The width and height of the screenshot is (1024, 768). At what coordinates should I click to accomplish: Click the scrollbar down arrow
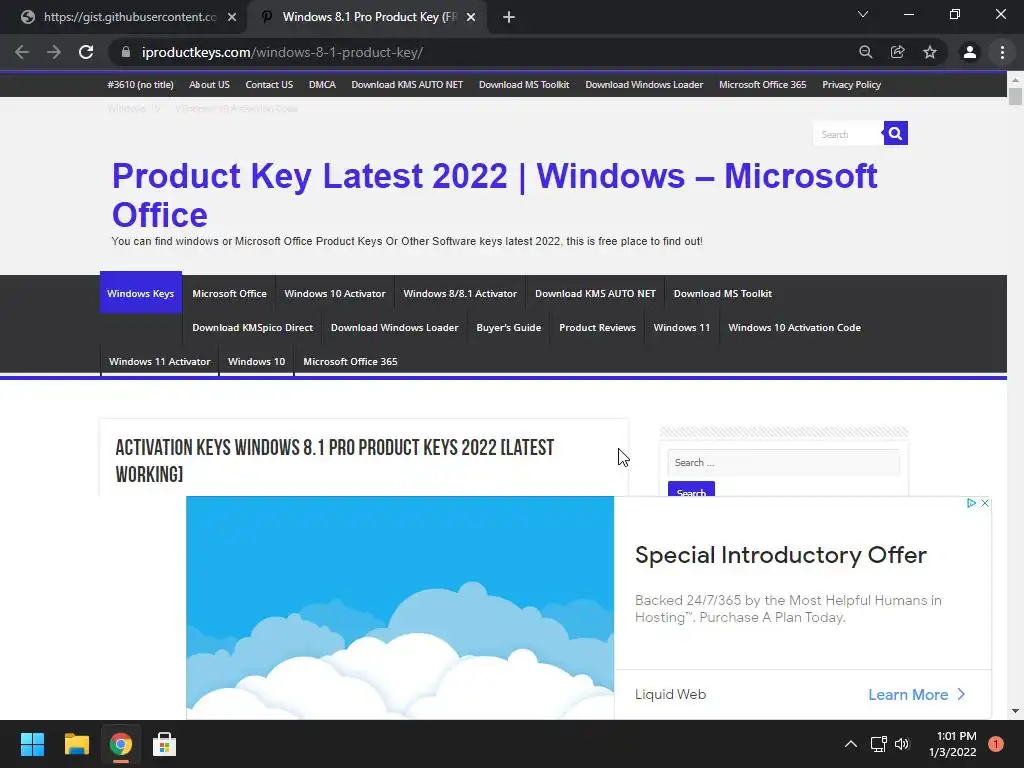click(1015, 711)
